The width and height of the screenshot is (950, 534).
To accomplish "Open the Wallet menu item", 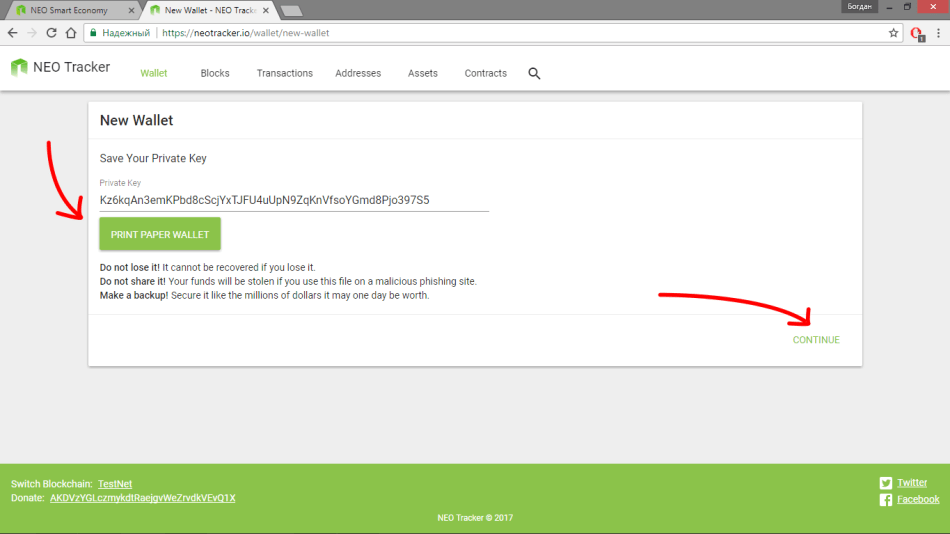I will (153, 73).
